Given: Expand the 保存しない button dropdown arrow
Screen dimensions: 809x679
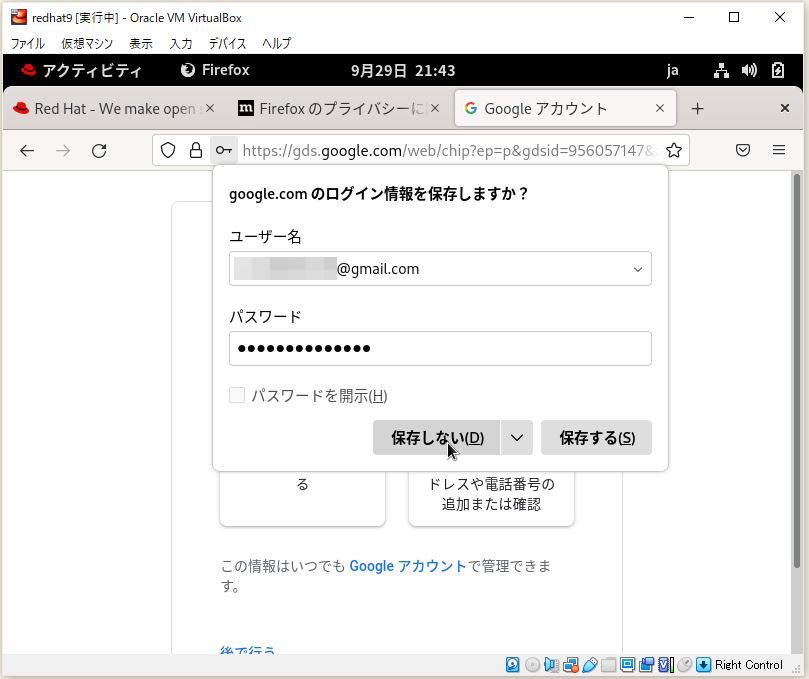Looking at the screenshot, I should pyautogui.click(x=516, y=438).
